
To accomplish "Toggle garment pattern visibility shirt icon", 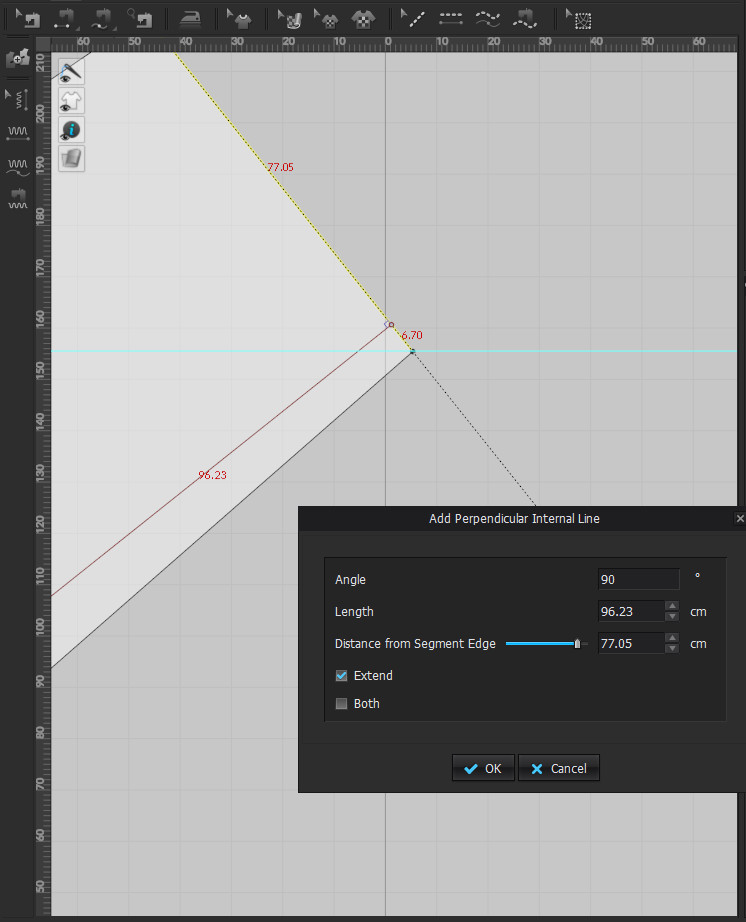I will 71,100.
